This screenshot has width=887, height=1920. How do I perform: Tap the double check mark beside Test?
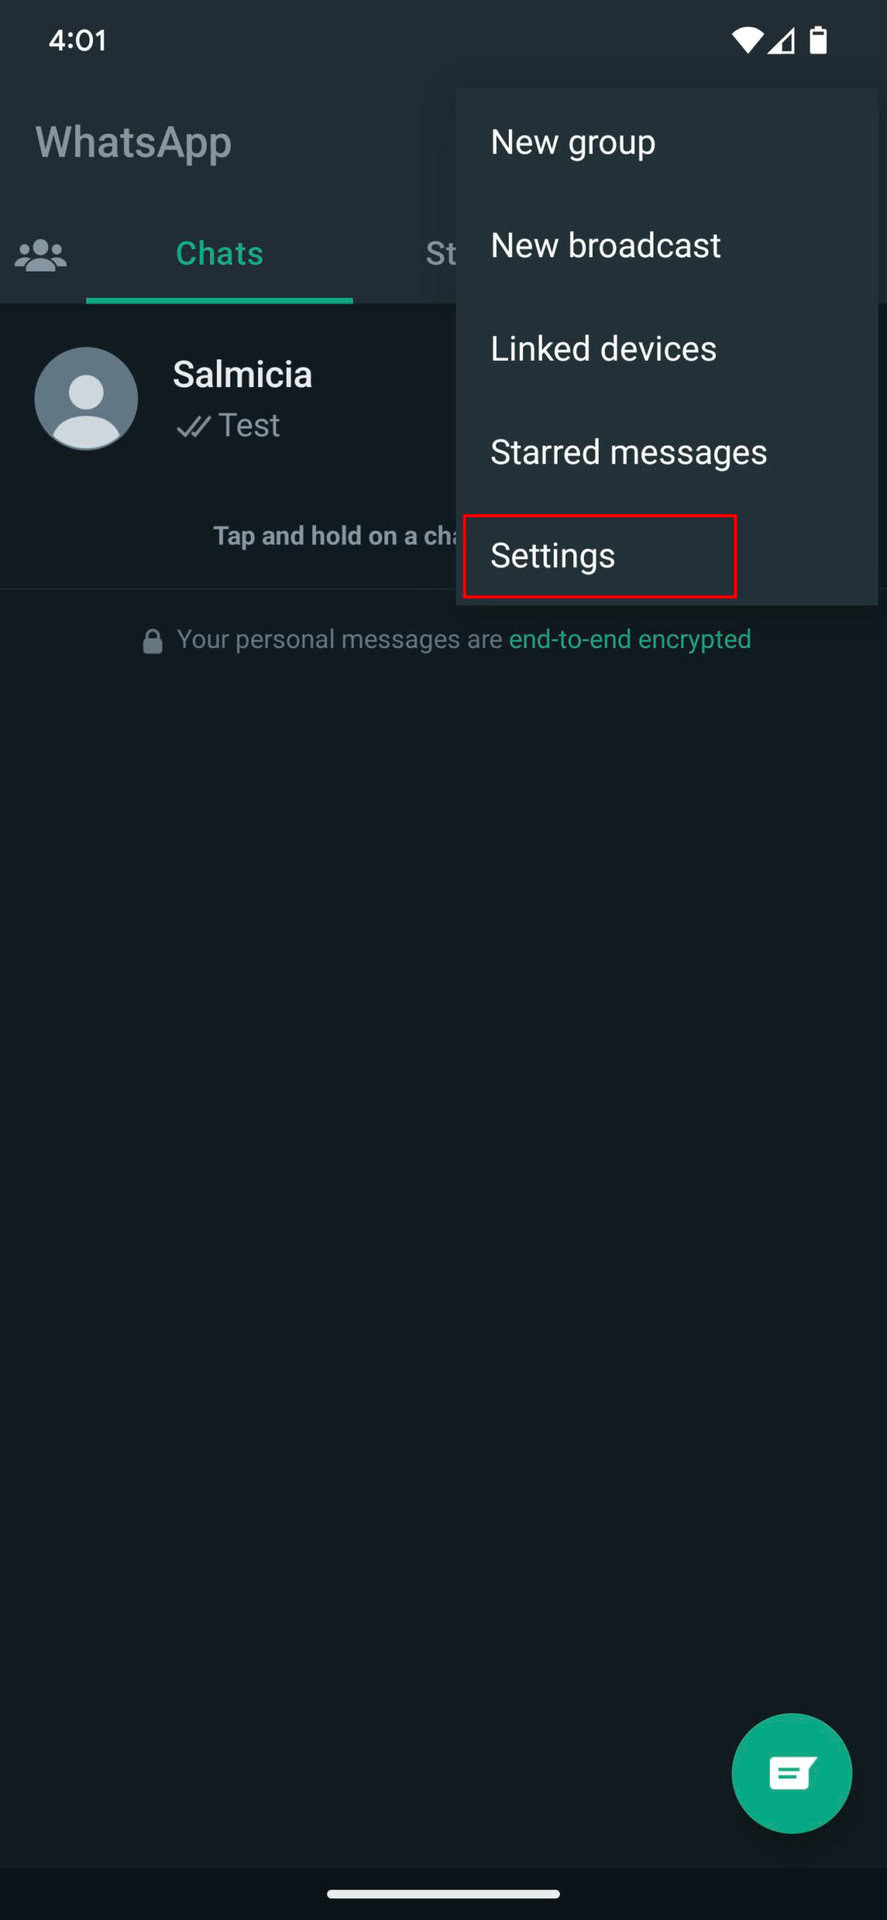192,427
